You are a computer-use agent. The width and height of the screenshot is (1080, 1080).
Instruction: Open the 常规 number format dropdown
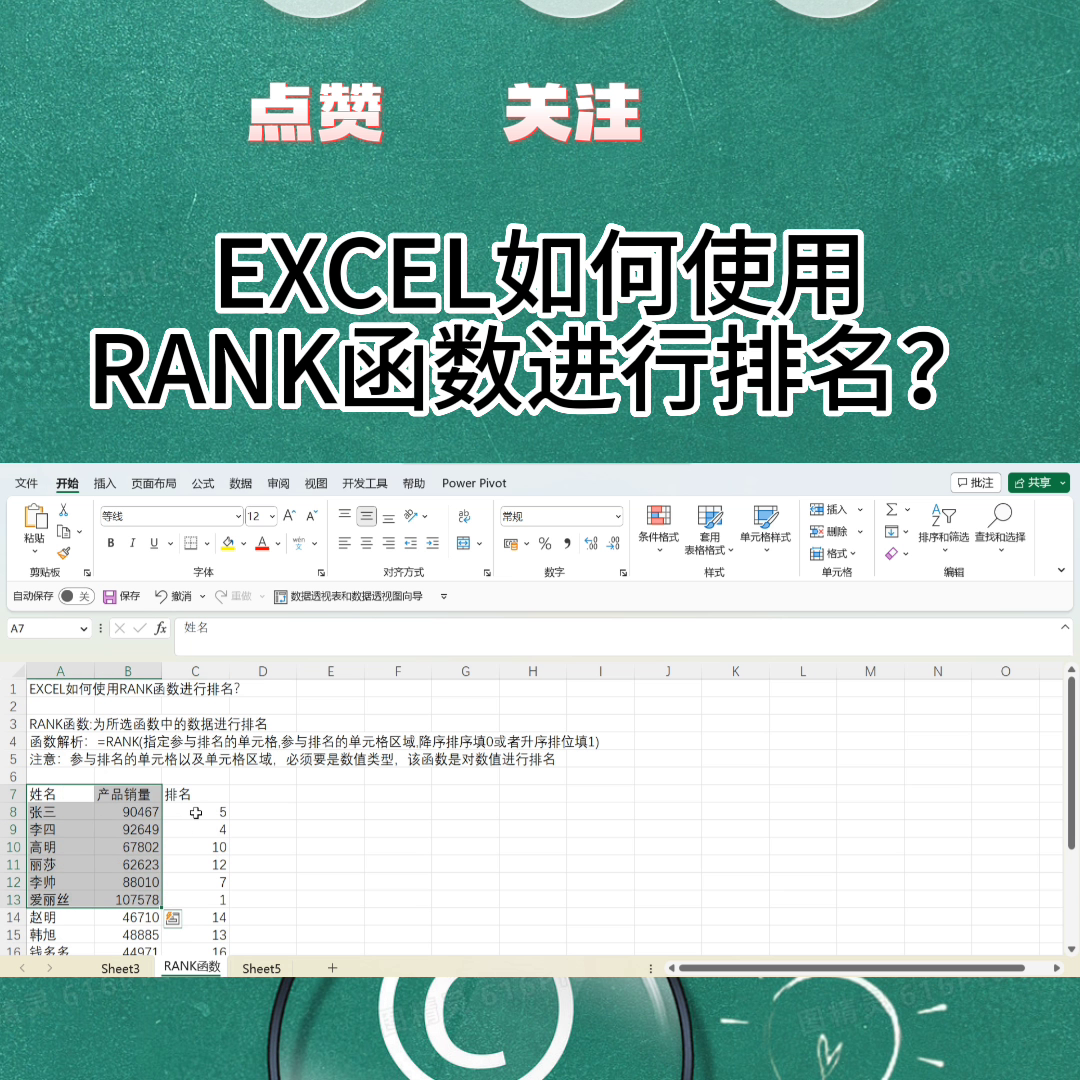click(x=618, y=516)
